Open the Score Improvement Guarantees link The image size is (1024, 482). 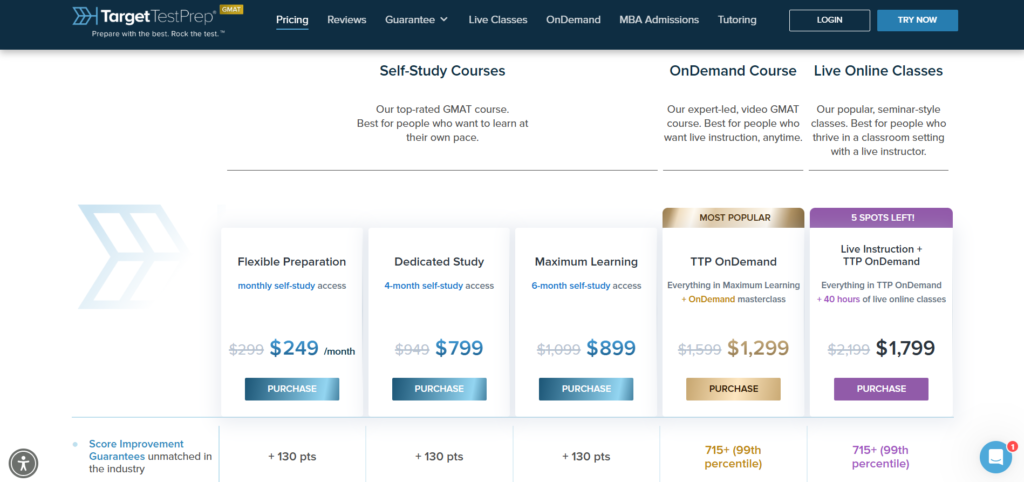[x=136, y=450]
